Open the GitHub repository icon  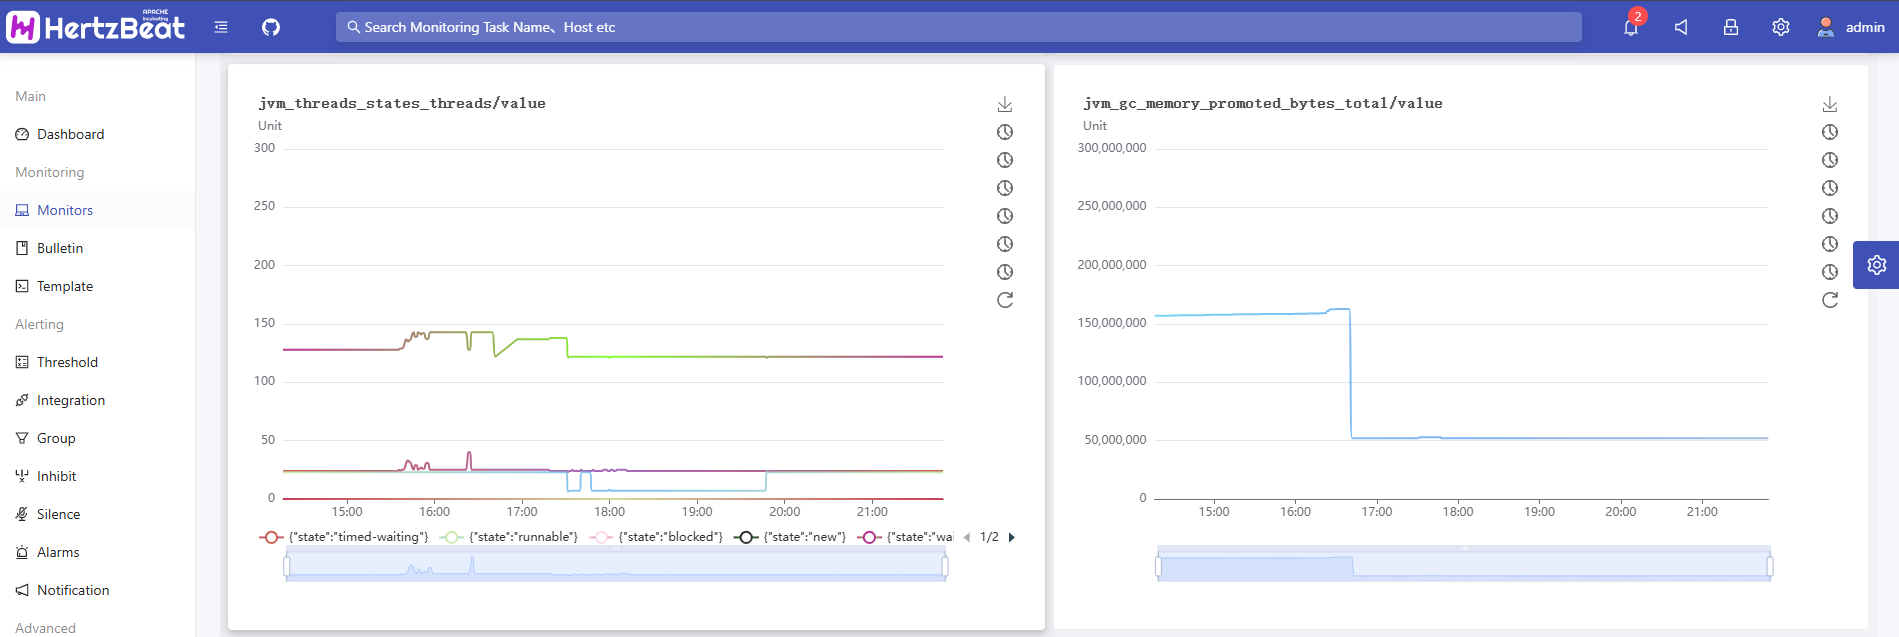coord(271,27)
